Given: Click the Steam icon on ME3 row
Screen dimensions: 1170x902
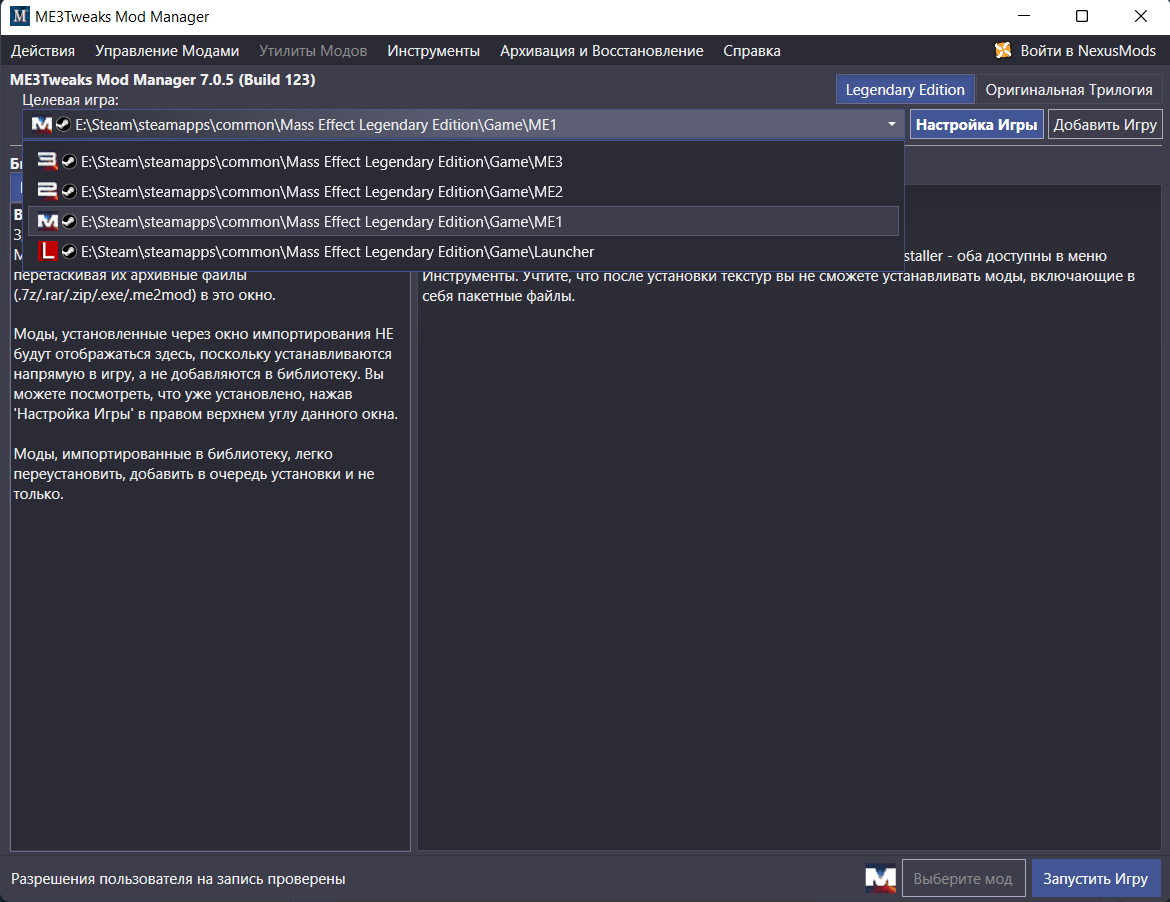Looking at the screenshot, I should [69, 162].
